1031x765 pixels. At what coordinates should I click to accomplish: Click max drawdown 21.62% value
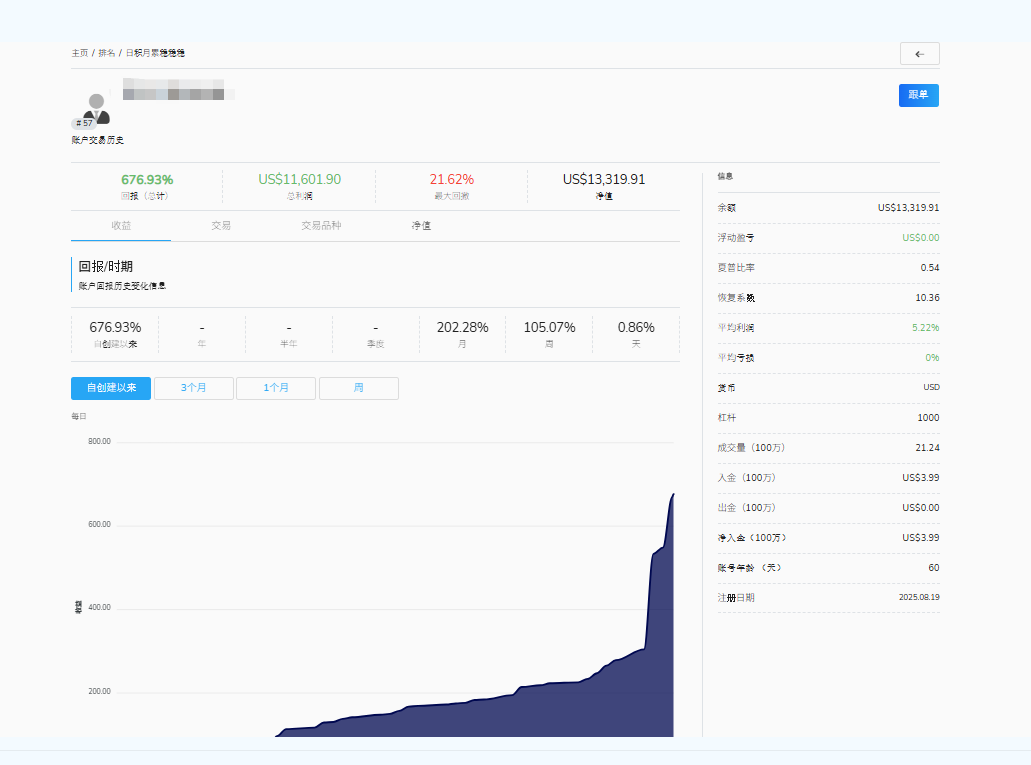point(452,179)
